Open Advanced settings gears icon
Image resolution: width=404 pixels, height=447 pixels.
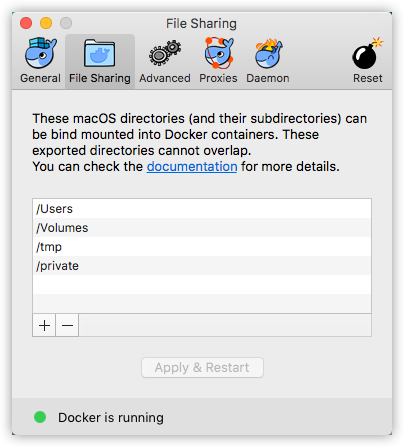(165, 53)
